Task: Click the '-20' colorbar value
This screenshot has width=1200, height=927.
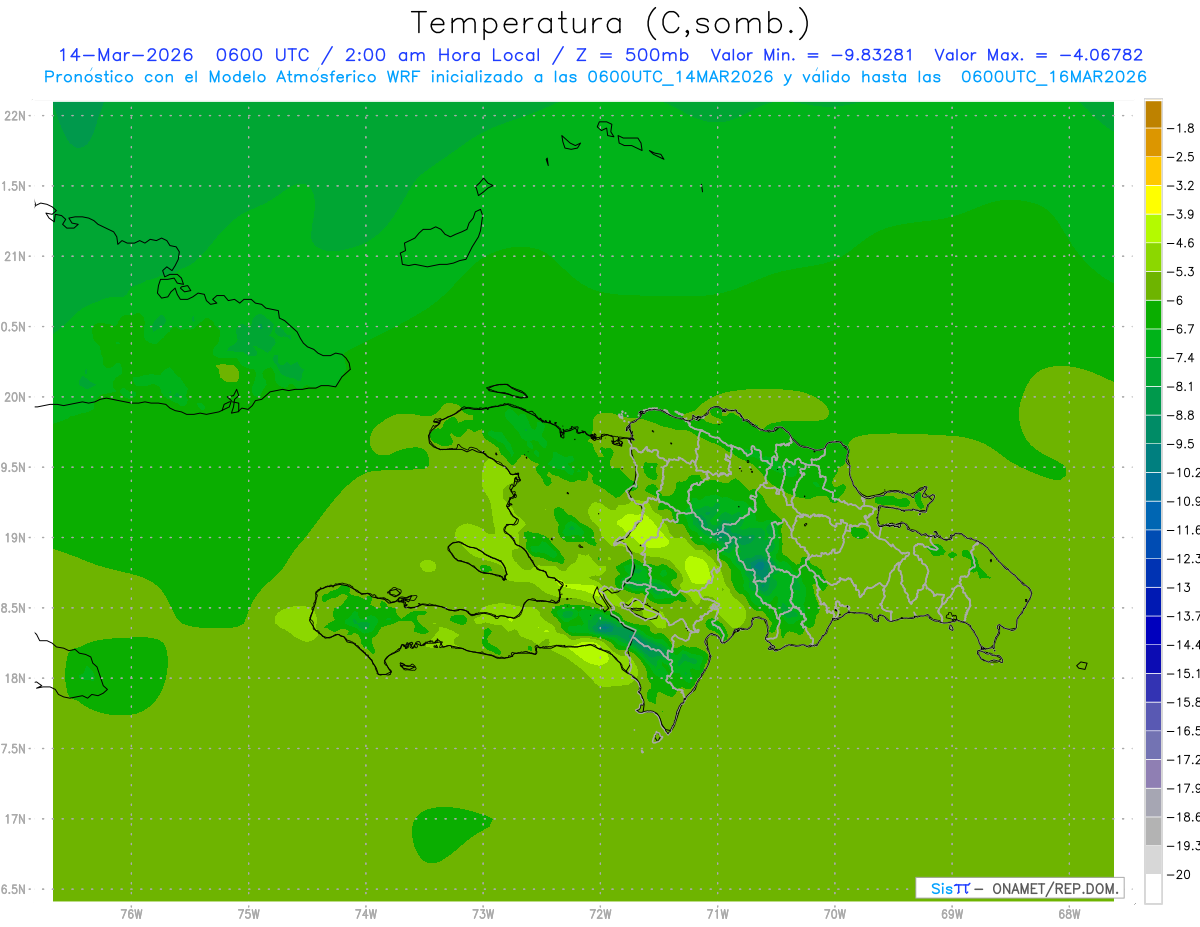Action: tap(1179, 874)
